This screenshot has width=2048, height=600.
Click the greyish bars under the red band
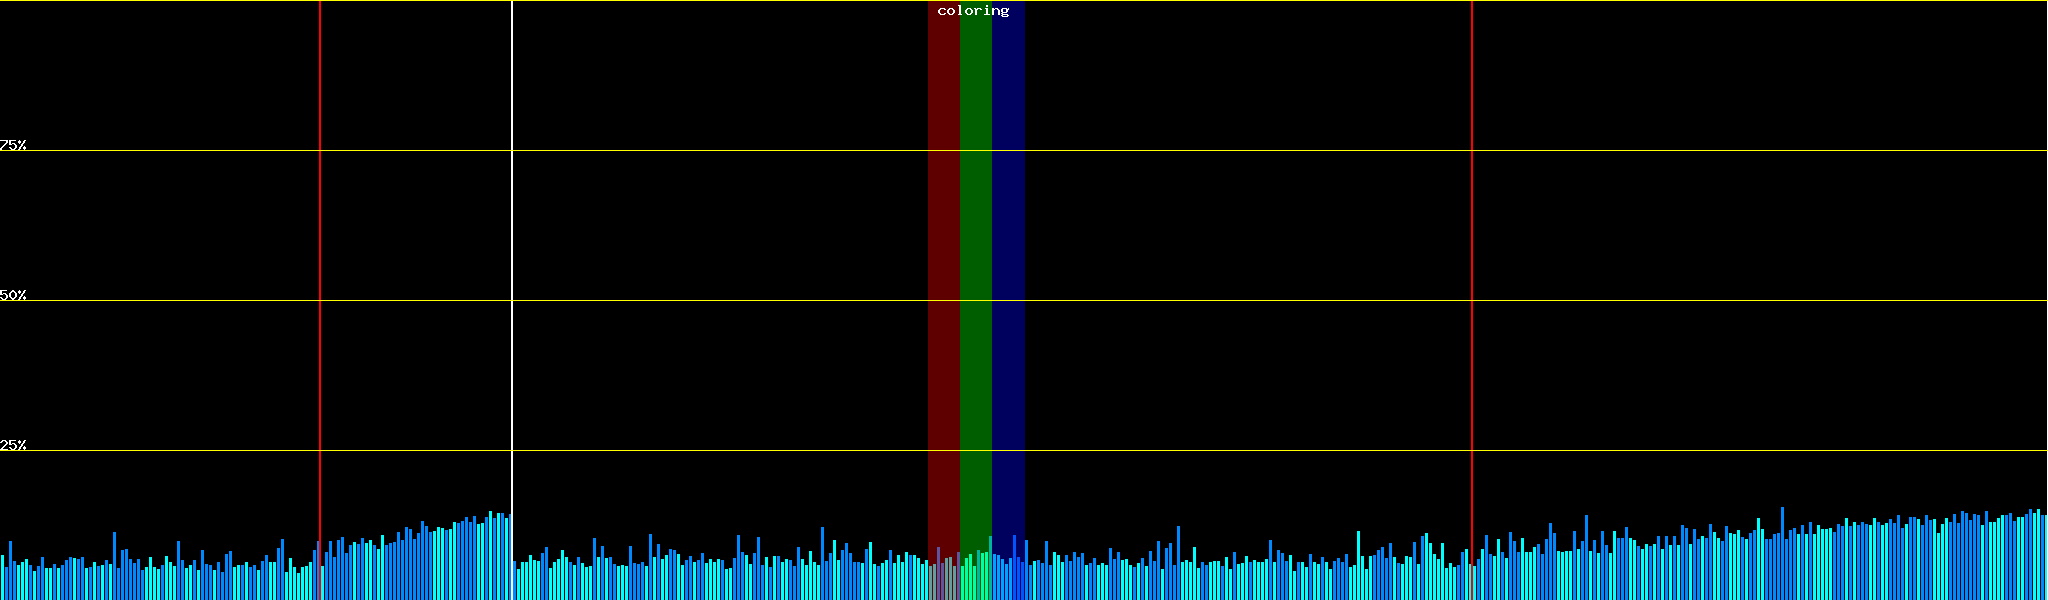tap(943, 578)
